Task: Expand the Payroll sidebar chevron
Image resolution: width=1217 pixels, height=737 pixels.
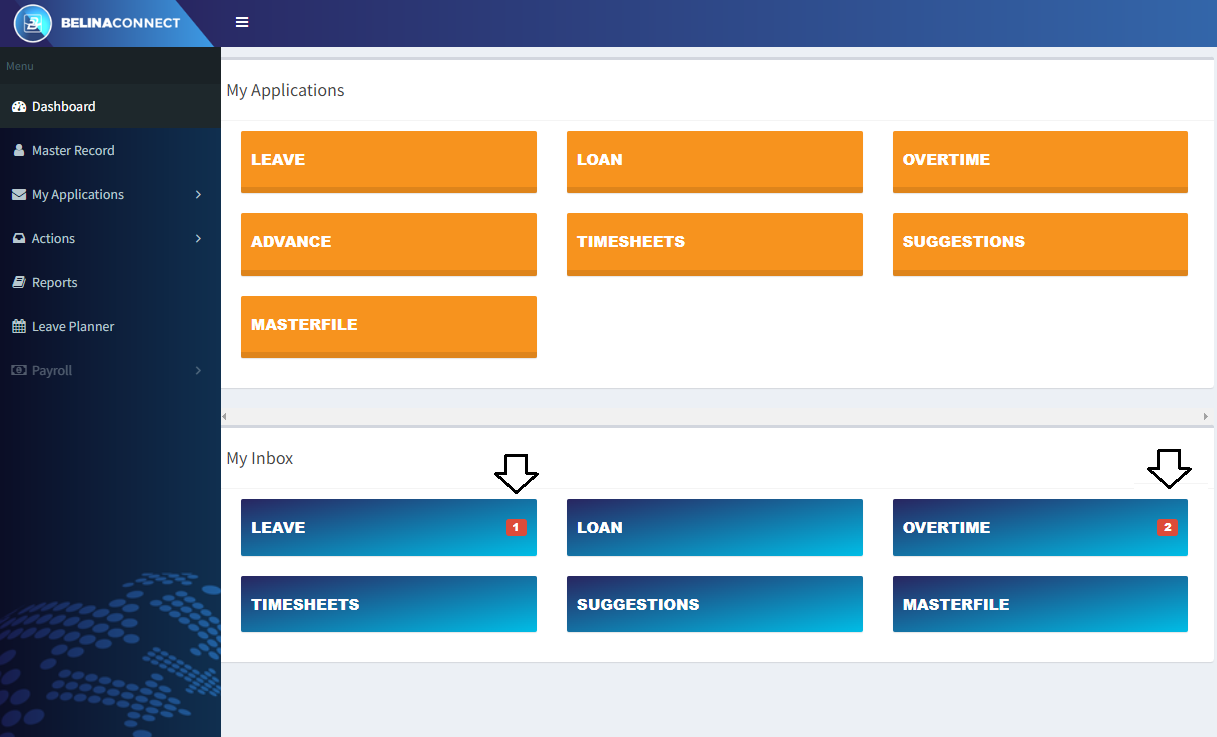Action: point(198,370)
